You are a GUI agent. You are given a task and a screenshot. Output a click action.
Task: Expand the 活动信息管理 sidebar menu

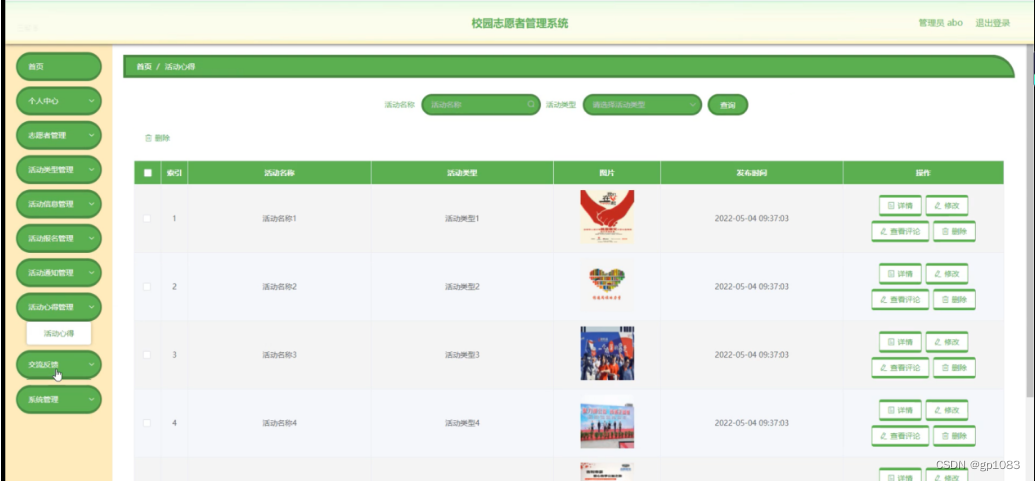point(59,204)
